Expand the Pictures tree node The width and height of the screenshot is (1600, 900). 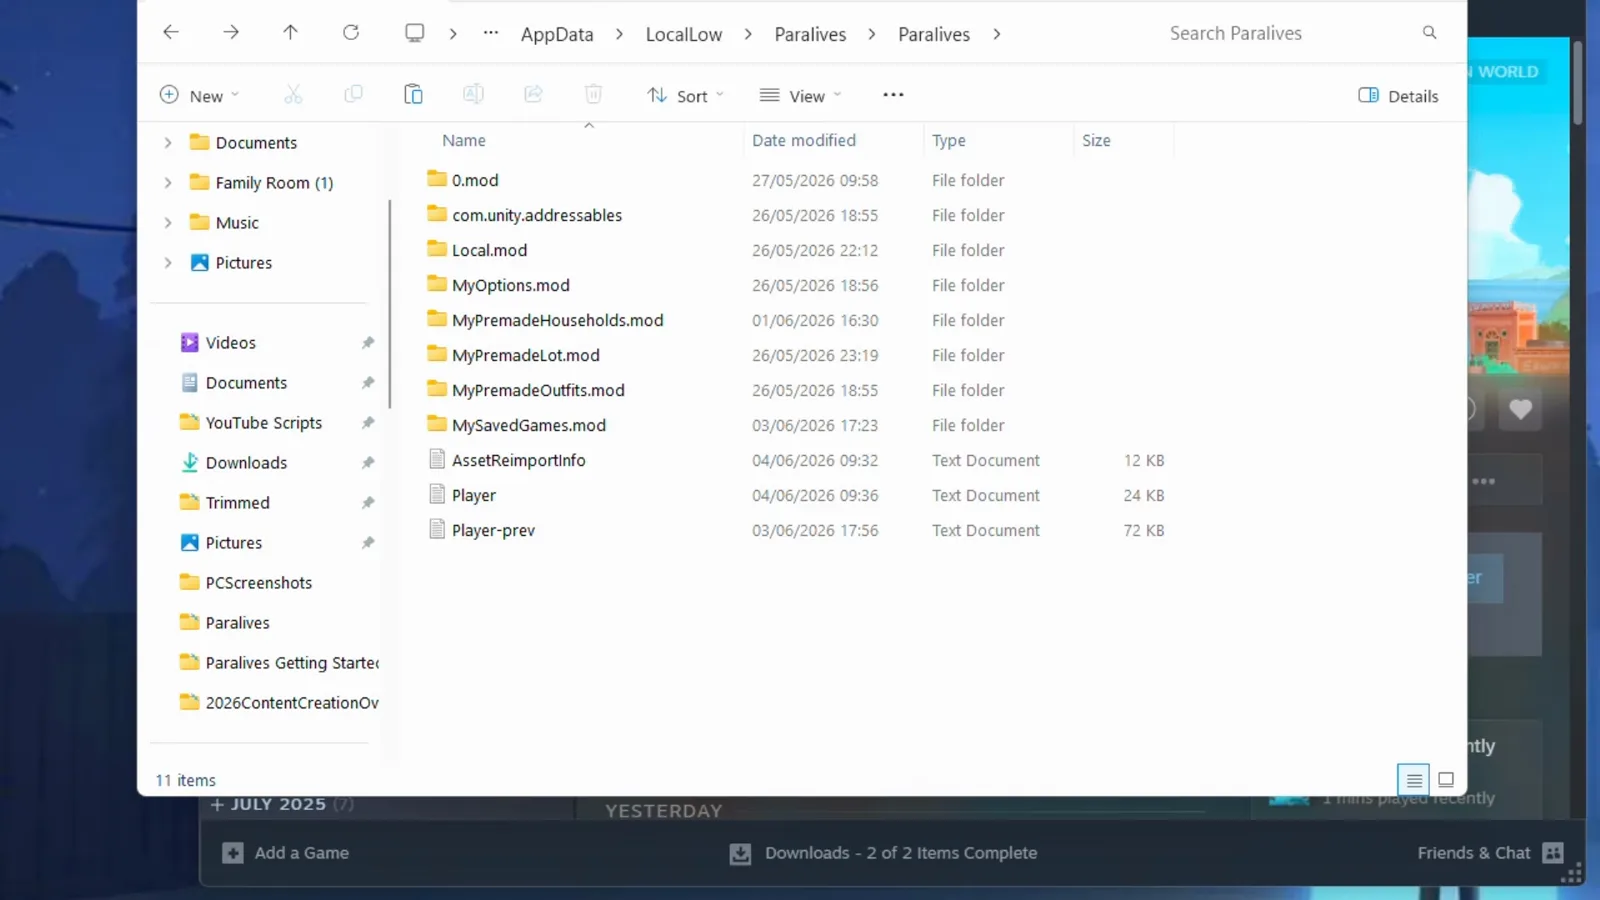pyautogui.click(x=168, y=263)
